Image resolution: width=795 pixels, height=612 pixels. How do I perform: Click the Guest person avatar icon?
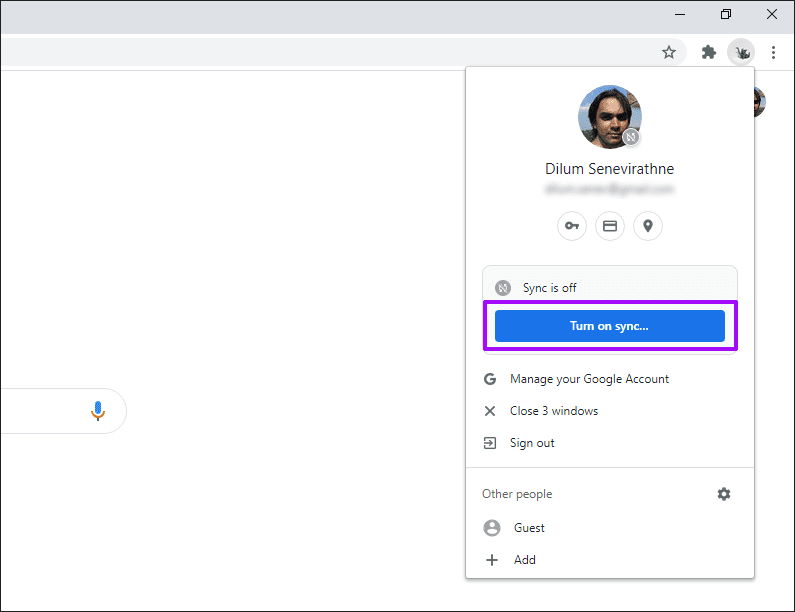pos(492,528)
